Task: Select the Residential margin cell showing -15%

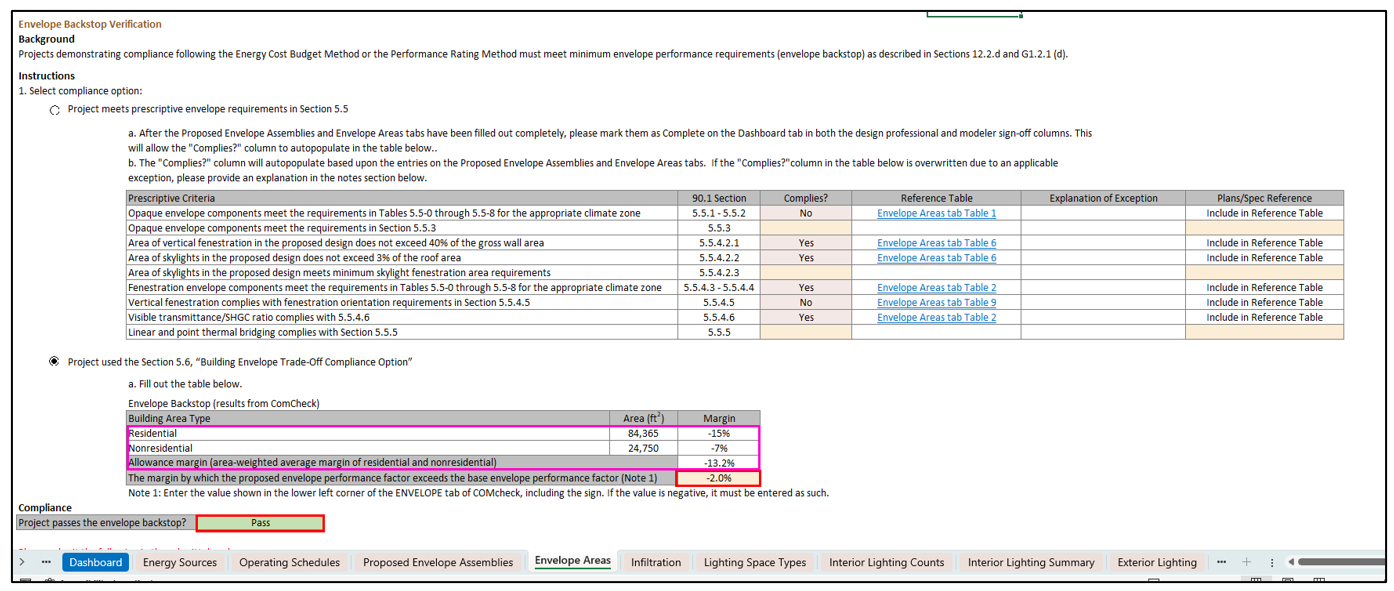Action: (x=718, y=434)
